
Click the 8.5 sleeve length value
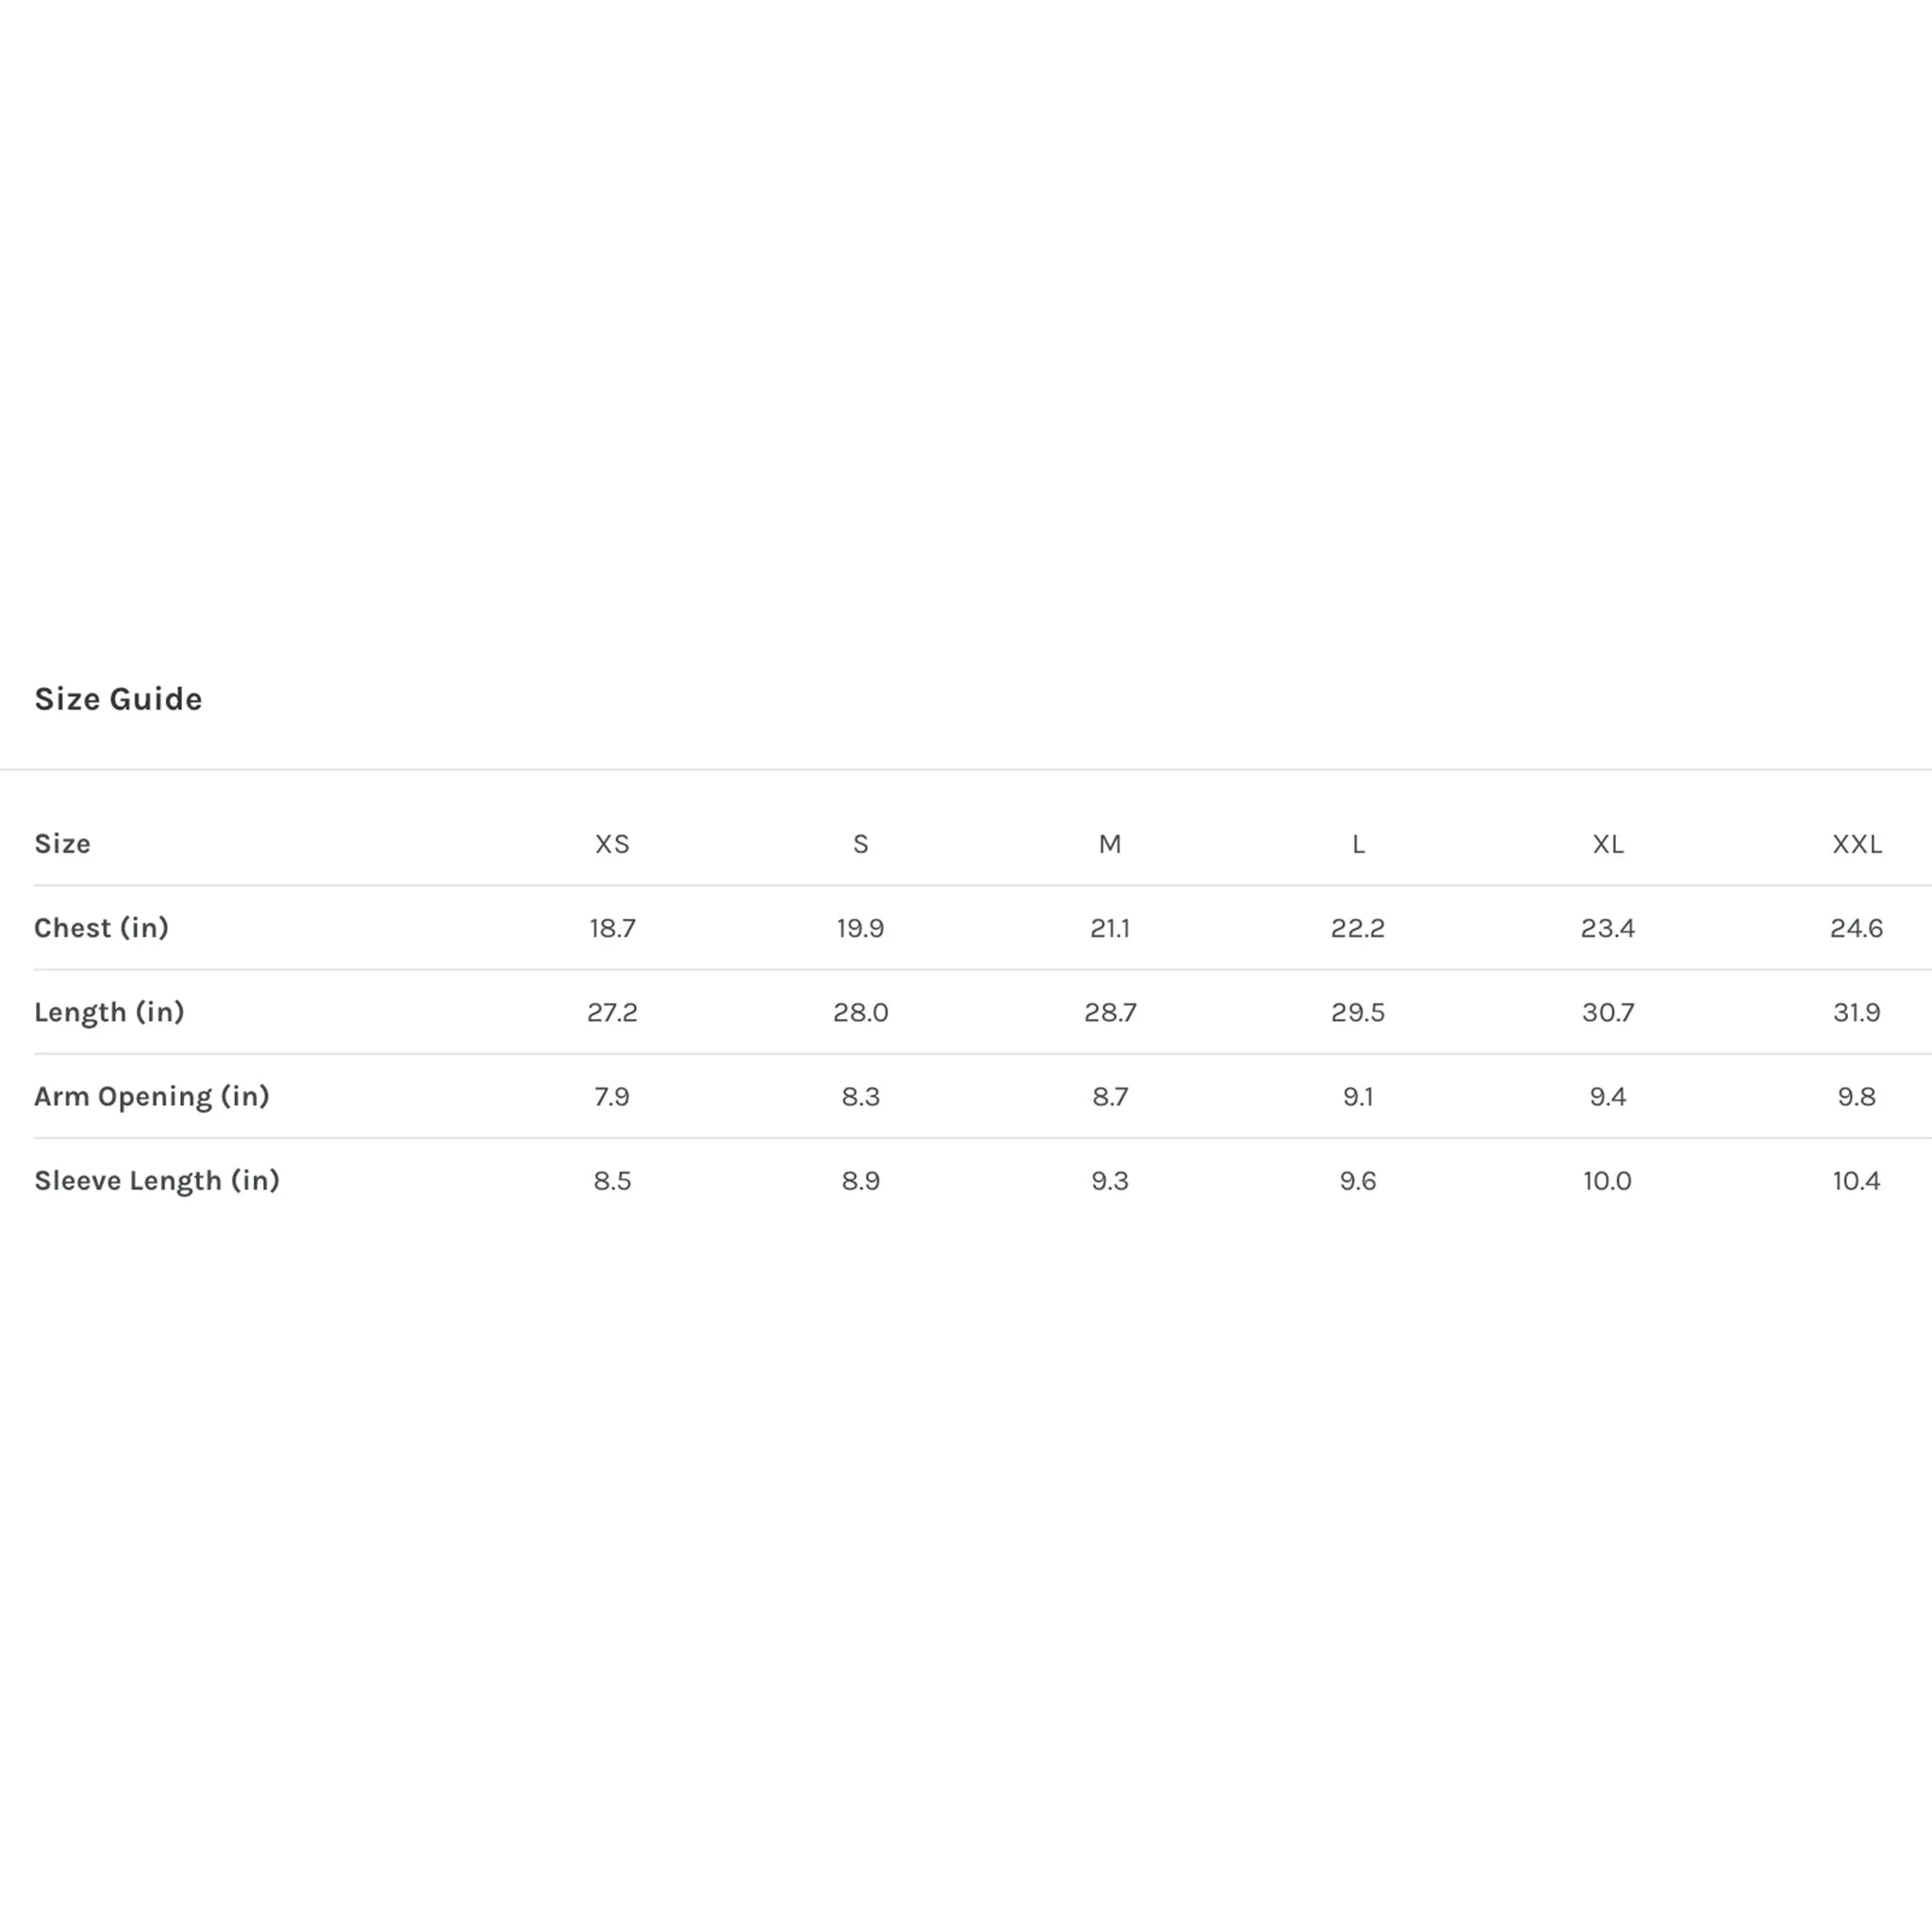(612, 1180)
